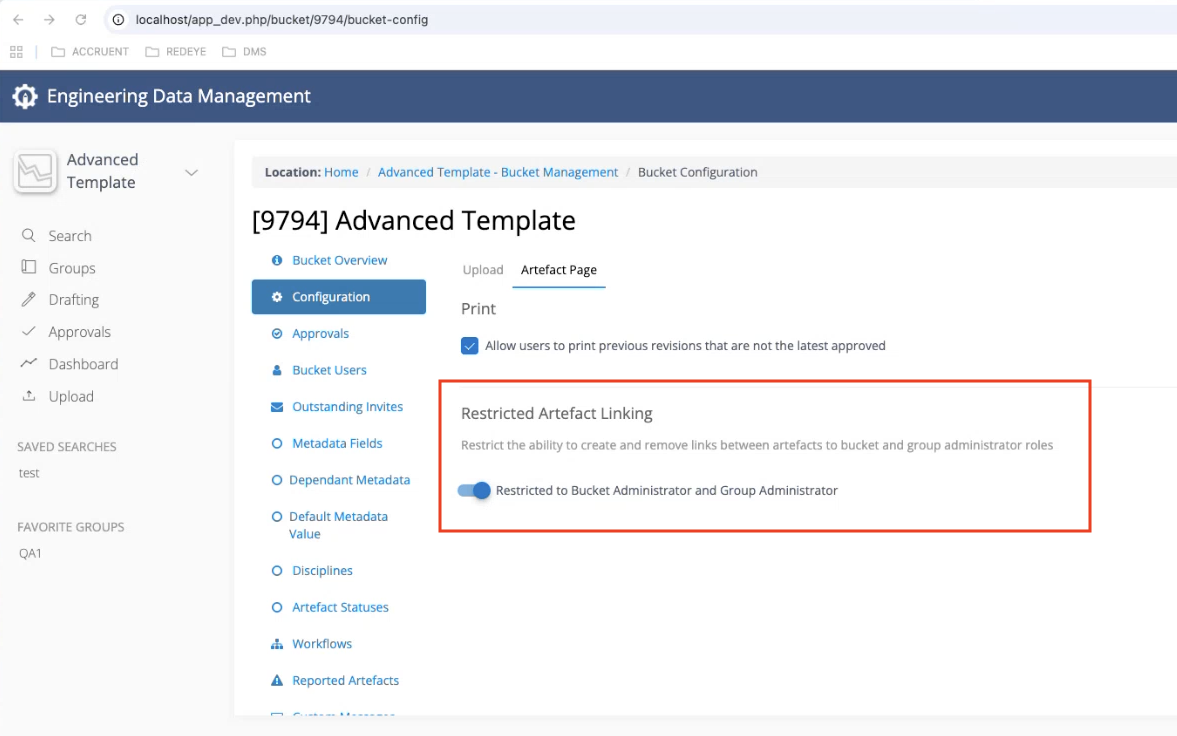The image size is (1177, 736).
Task: Open Dashboard via the chart icon
Action: (29, 364)
